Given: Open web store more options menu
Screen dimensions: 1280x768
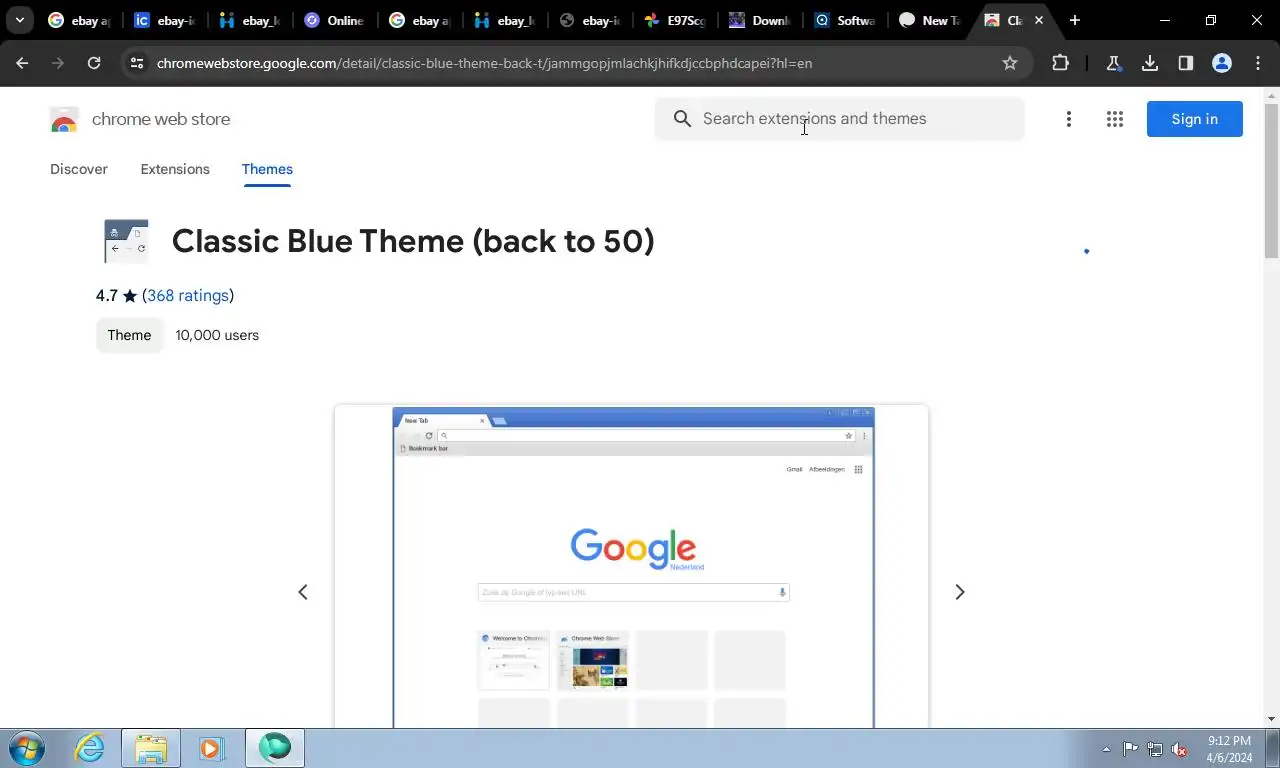Looking at the screenshot, I should click(1069, 119).
